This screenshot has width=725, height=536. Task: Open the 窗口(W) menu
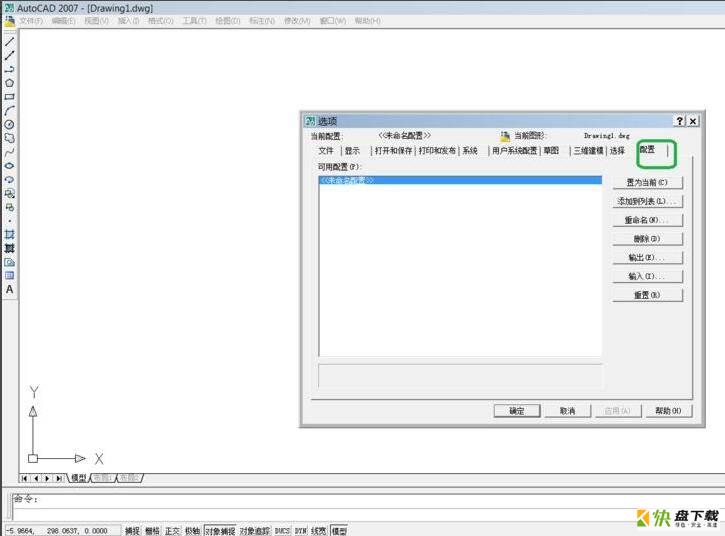click(x=332, y=21)
